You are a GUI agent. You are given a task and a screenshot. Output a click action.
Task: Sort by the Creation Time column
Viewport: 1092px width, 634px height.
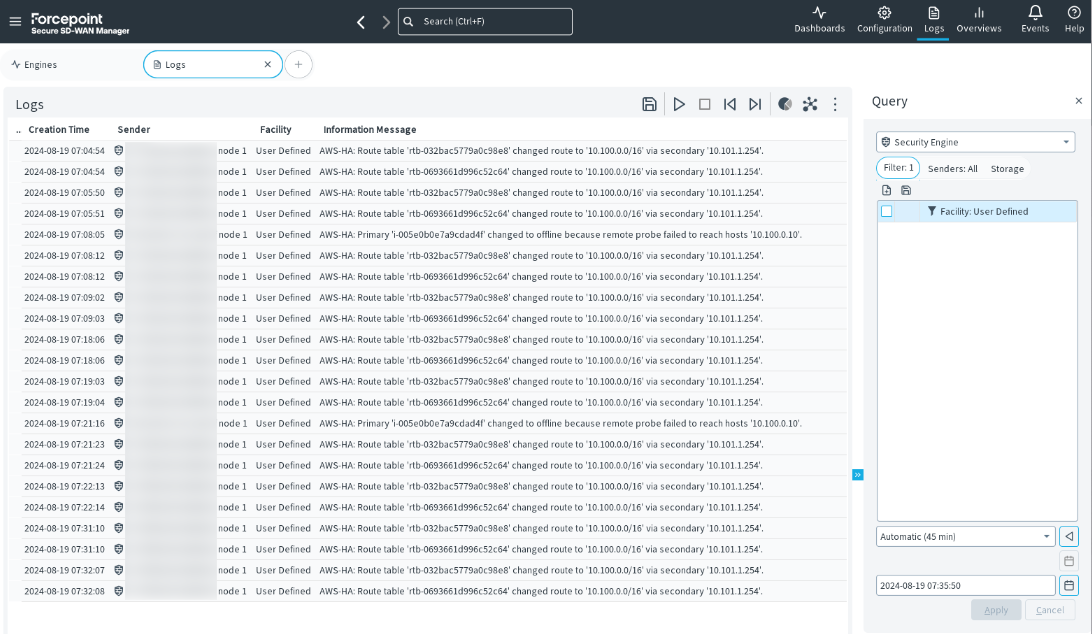click(x=58, y=130)
